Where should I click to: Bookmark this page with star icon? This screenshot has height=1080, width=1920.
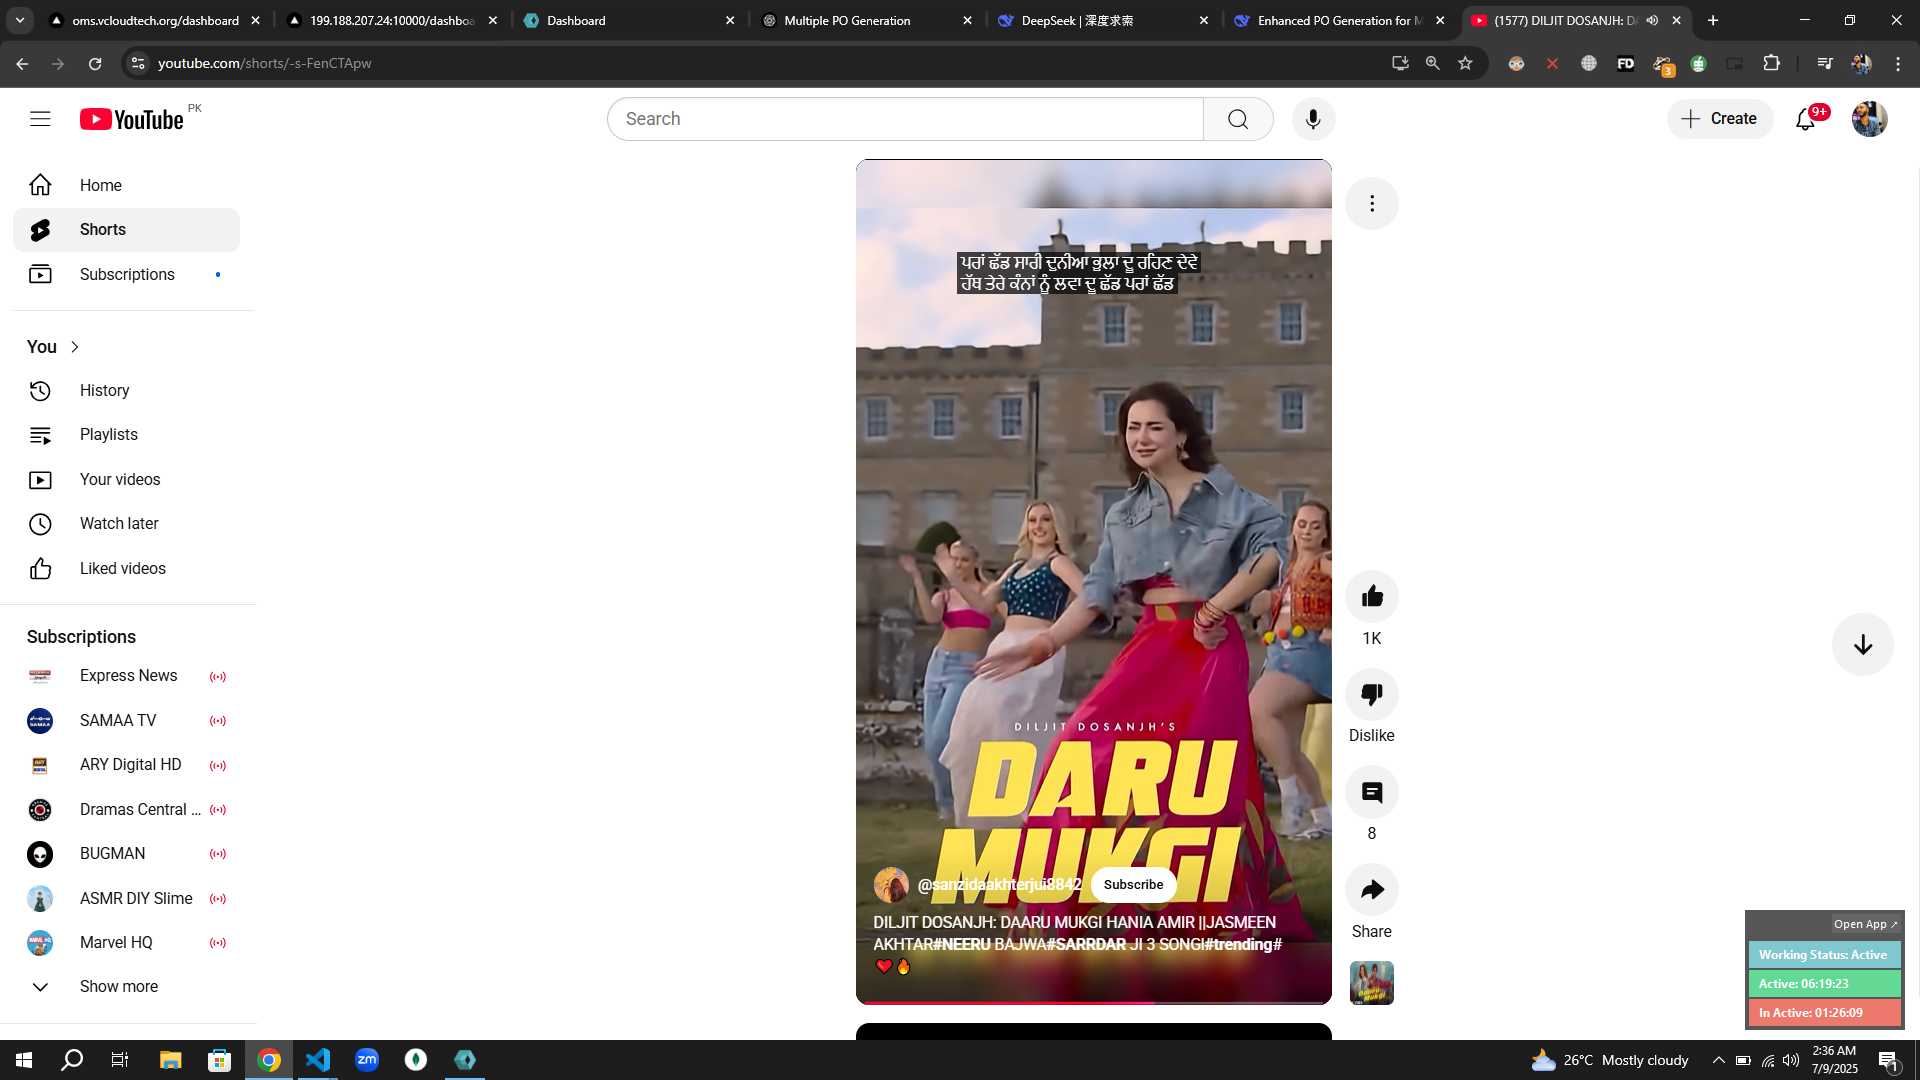pos(1465,64)
